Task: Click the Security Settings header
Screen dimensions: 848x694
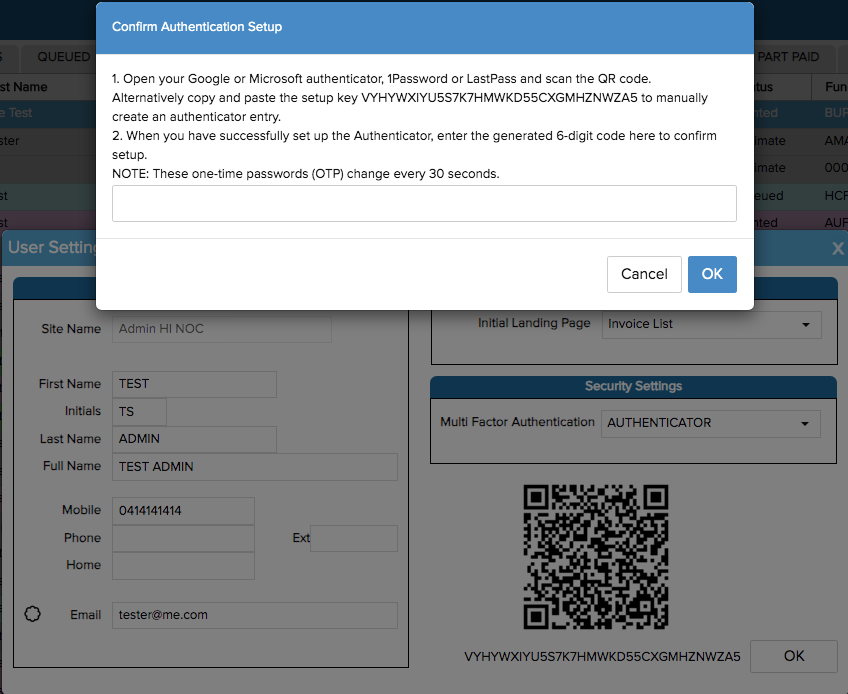Action: pos(633,386)
